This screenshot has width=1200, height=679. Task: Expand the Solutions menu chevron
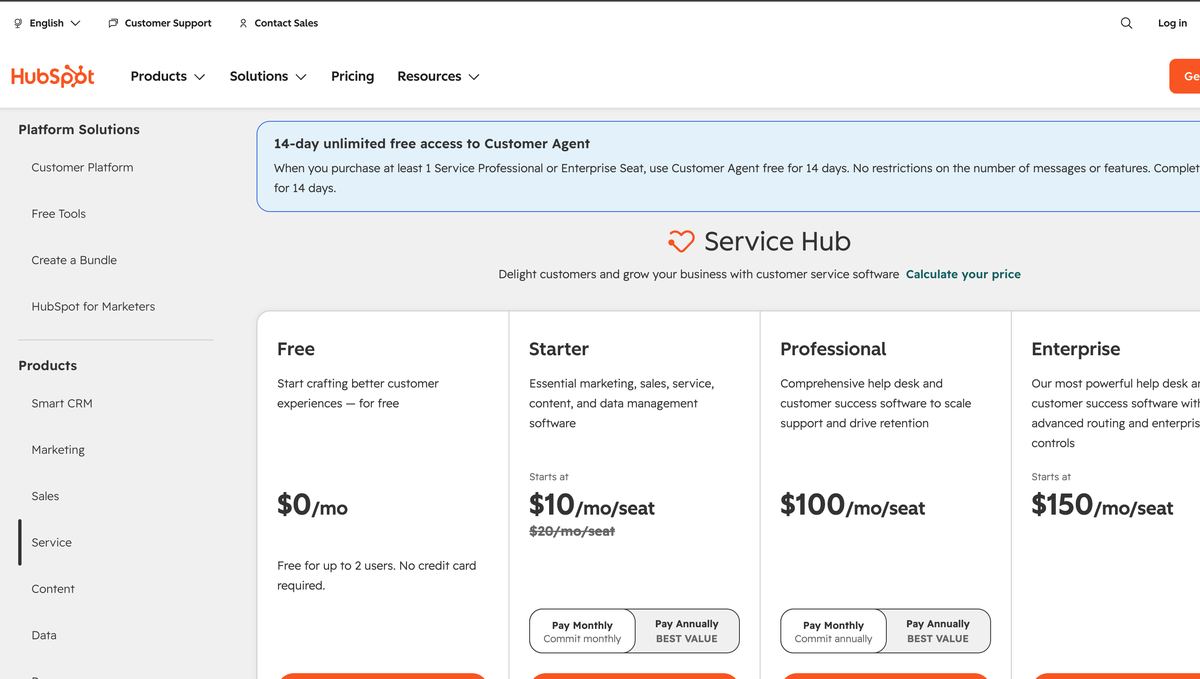pyautogui.click(x=301, y=77)
